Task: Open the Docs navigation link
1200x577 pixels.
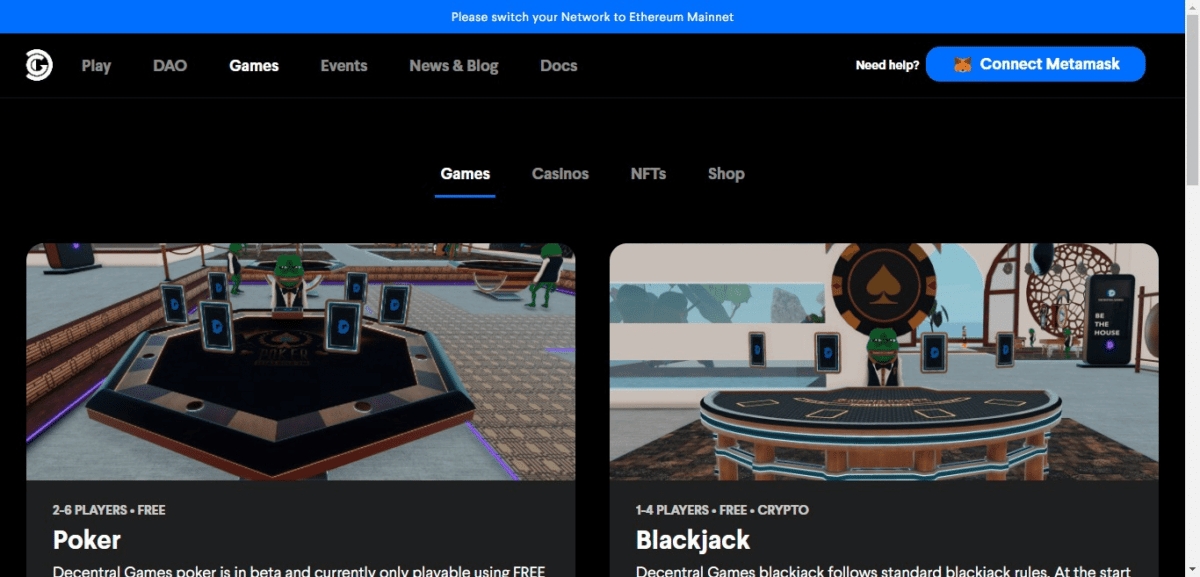Action: pyautogui.click(x=558, y=66)
